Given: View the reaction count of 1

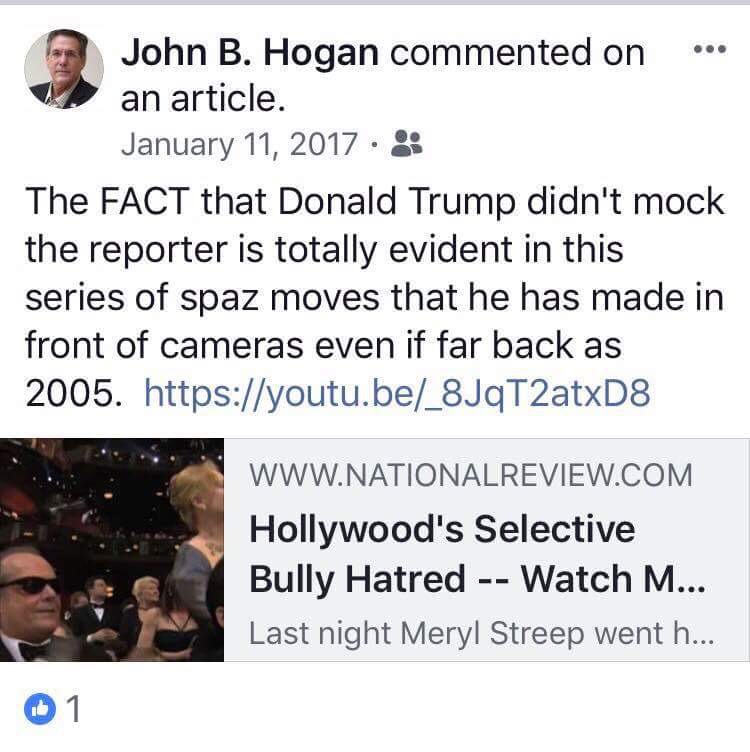Looking at the screenshot, I should pos(73,708).
